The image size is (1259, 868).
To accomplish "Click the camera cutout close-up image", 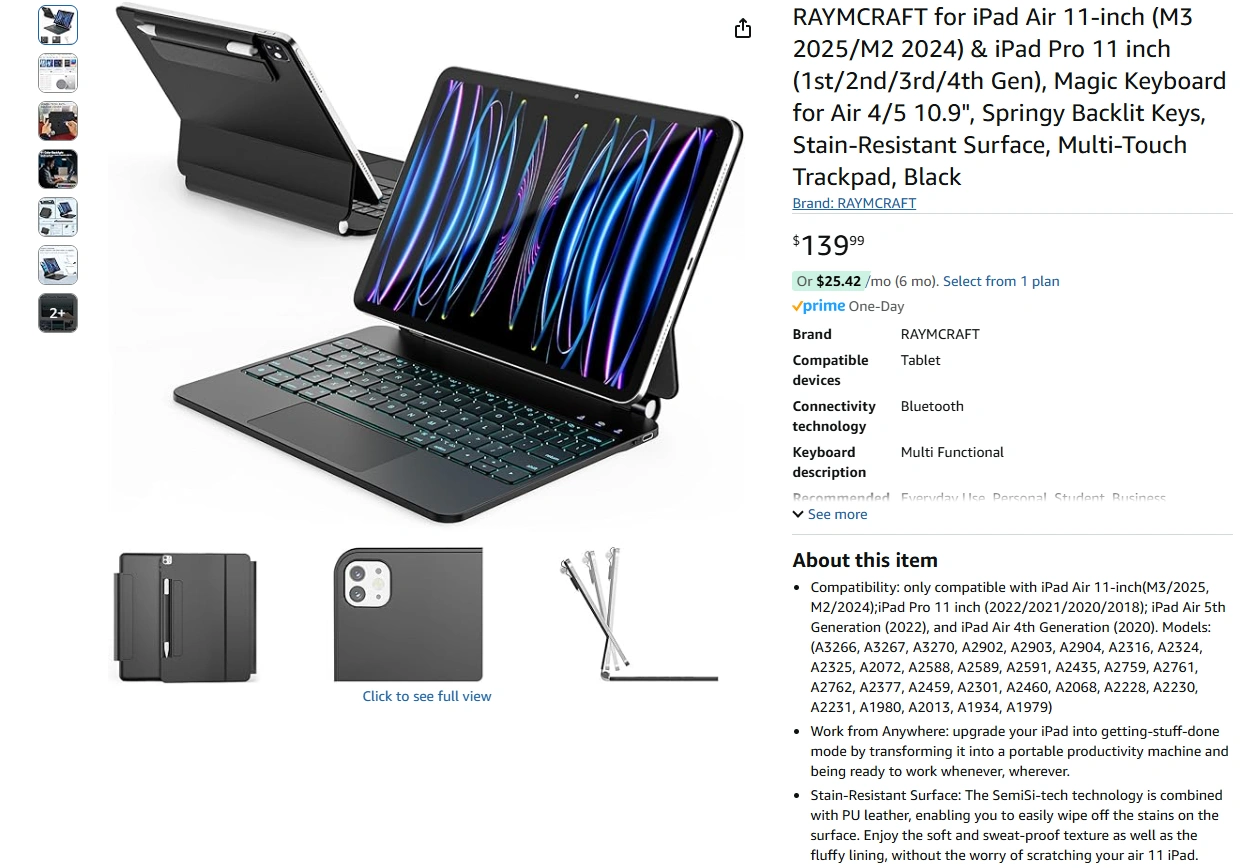I will click(408, 614).
